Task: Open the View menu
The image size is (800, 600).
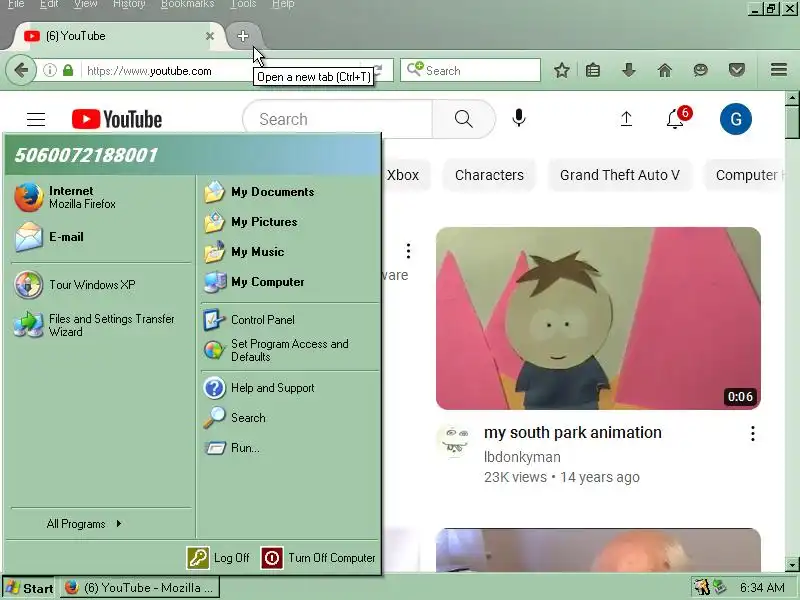Action: [x=85, y=5]
